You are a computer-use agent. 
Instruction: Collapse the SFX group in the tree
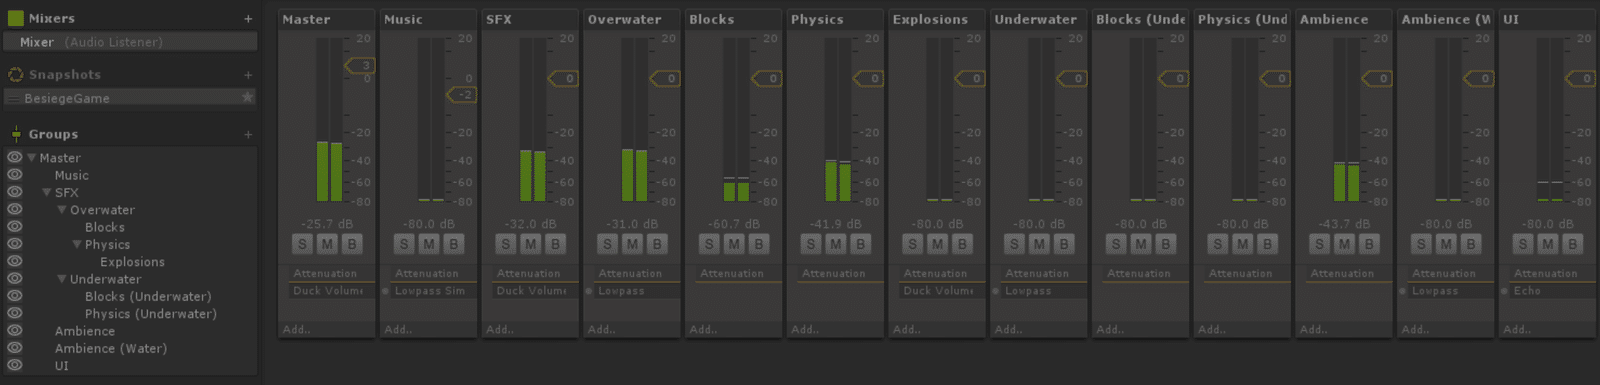(47, 192)
